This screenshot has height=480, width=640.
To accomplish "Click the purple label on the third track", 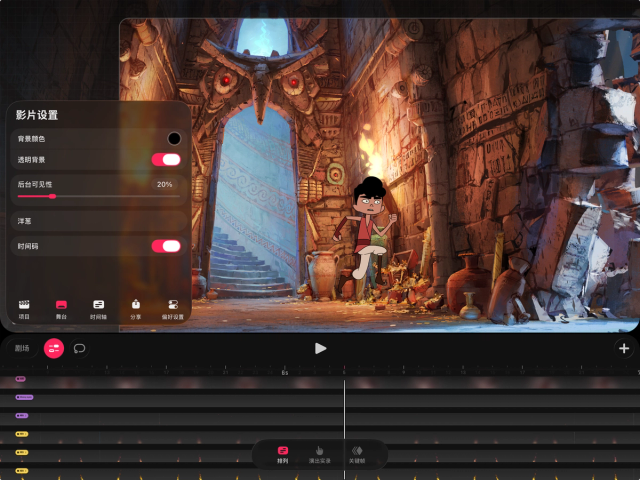I will [x=22, y=416].
